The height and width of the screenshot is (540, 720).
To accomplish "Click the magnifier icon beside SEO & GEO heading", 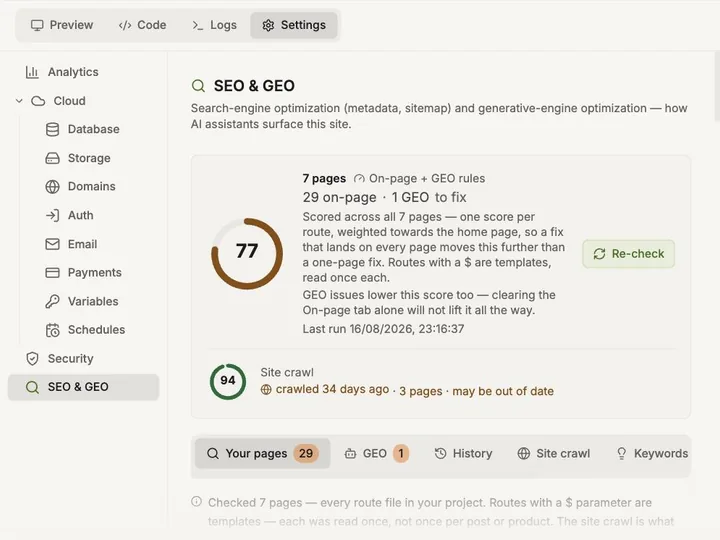I will point(198,86).
